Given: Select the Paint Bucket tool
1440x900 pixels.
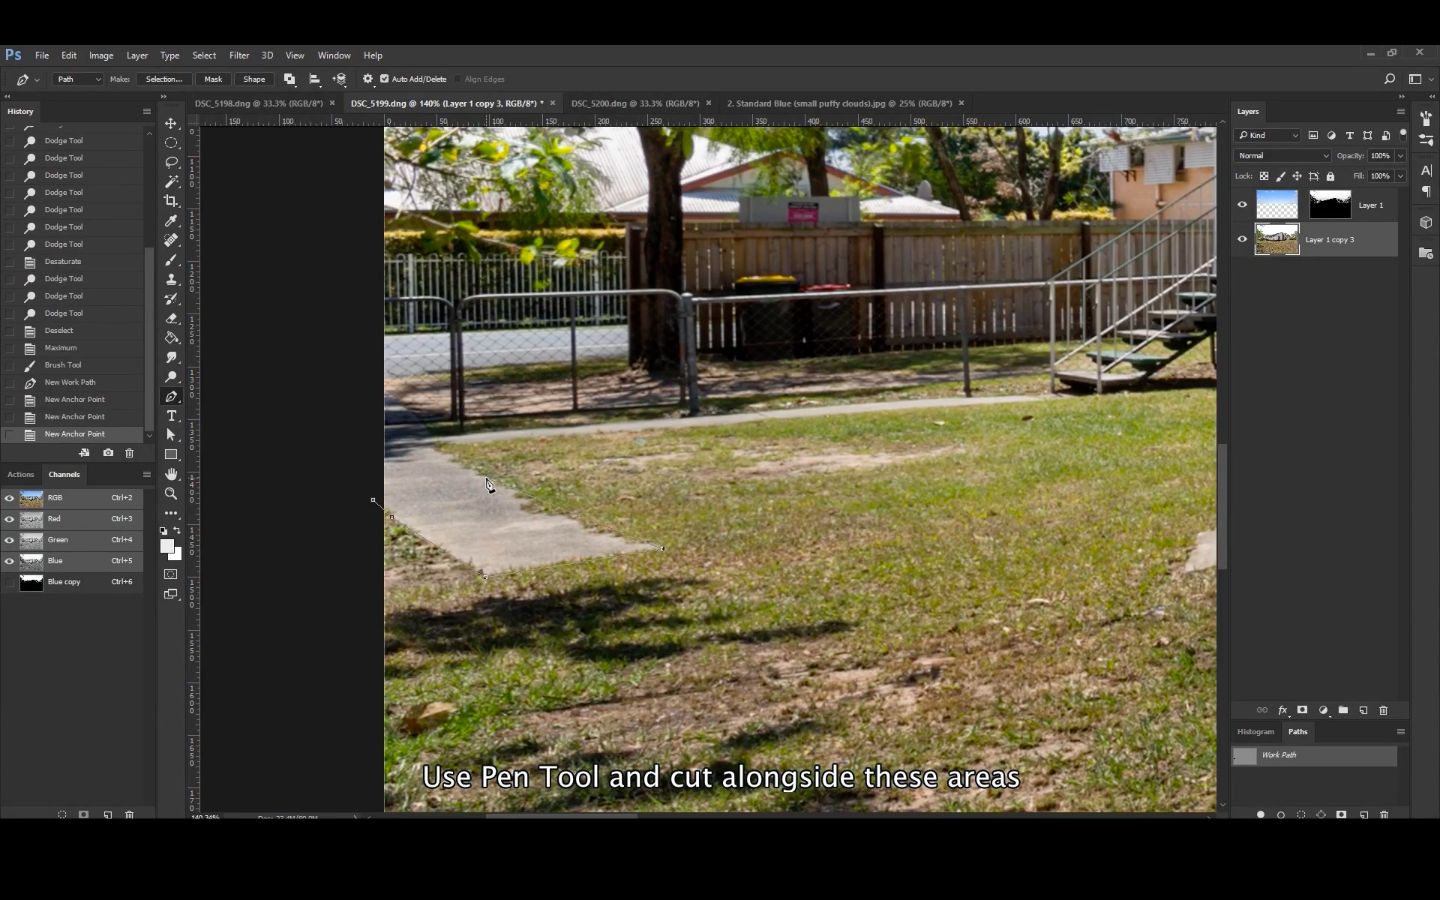Looking at the screenshot, I should pyautogui.click(x=171, y=338).
